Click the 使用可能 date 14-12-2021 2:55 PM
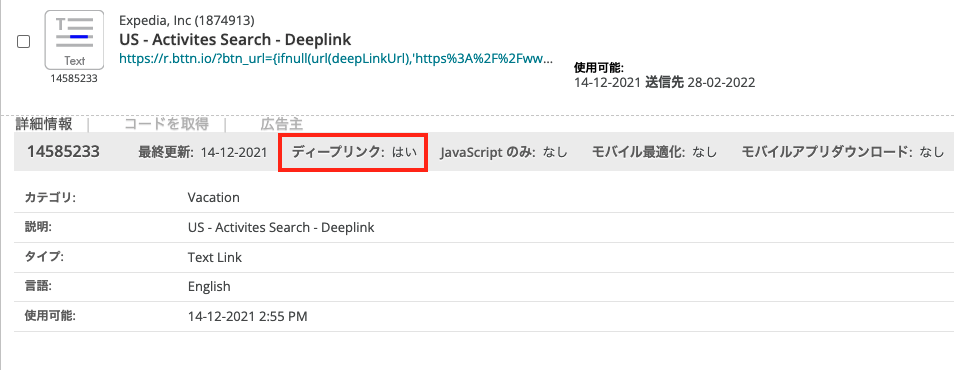The height and width of the screenshot is (370, 954). coord(248,316)
